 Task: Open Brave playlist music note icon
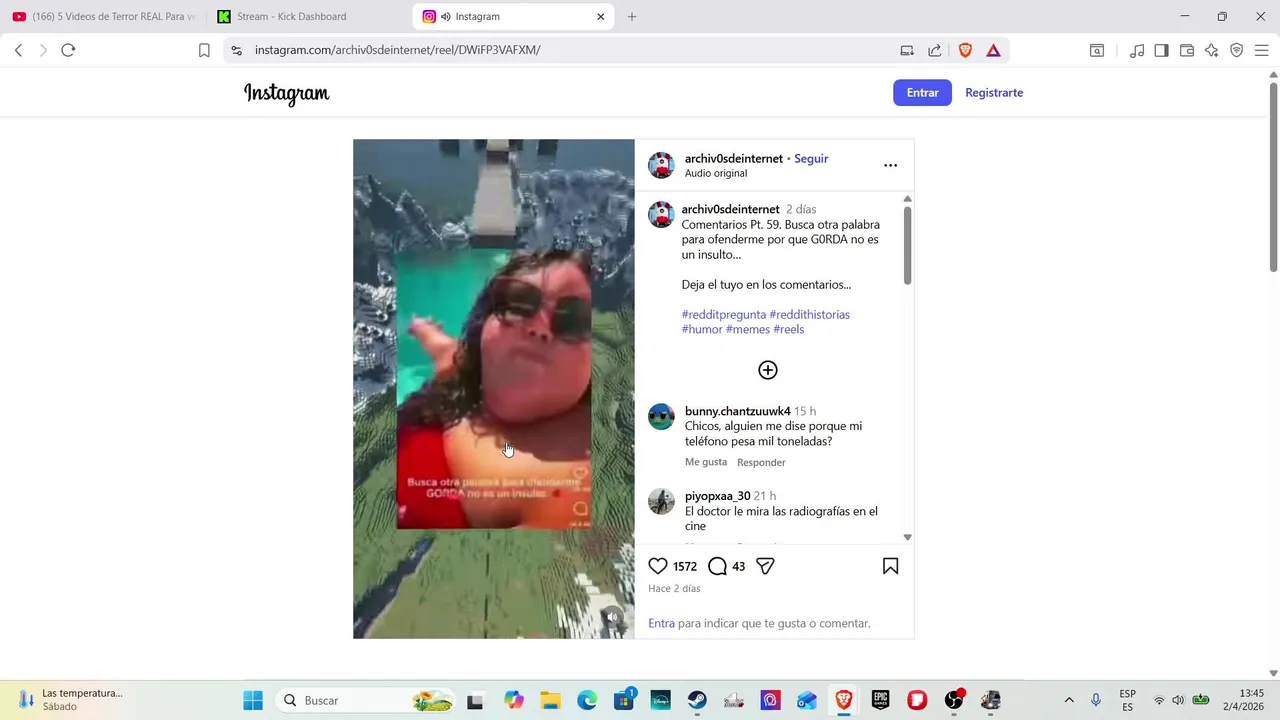[1137, 50]
